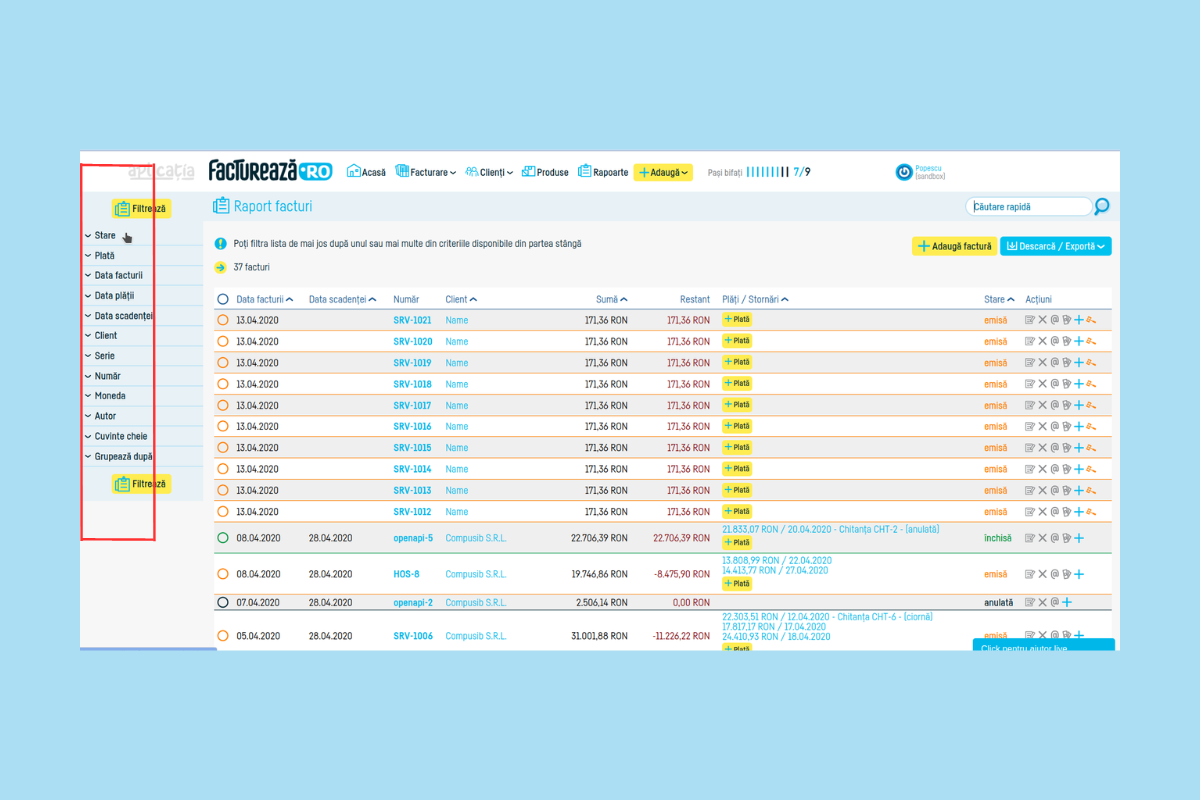Expand the Grupează după filter section
Viewport: 1200px width, 800px height.
(x=122, y=456)
